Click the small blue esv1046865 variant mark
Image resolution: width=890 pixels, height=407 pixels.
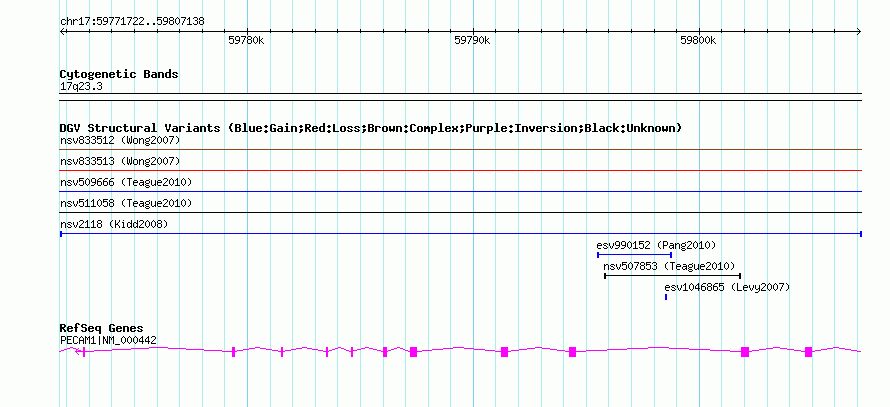pyautogui.click(x=666, y=297)
